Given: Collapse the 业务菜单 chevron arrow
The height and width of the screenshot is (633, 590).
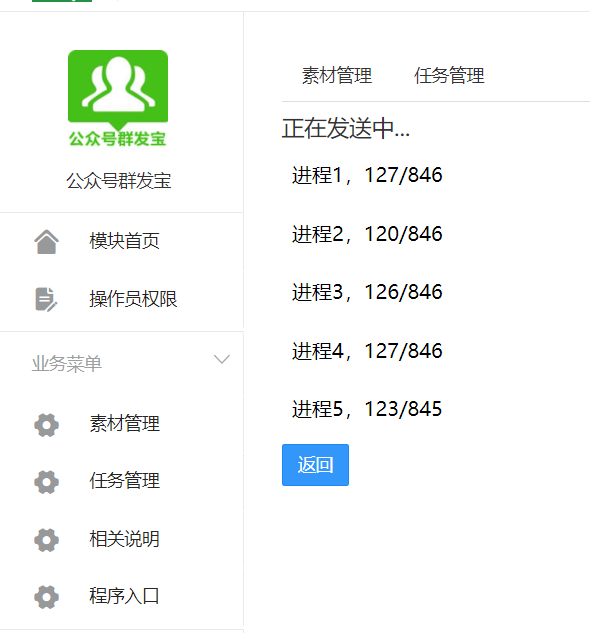Looking at the screenshot, I should 222,359.
